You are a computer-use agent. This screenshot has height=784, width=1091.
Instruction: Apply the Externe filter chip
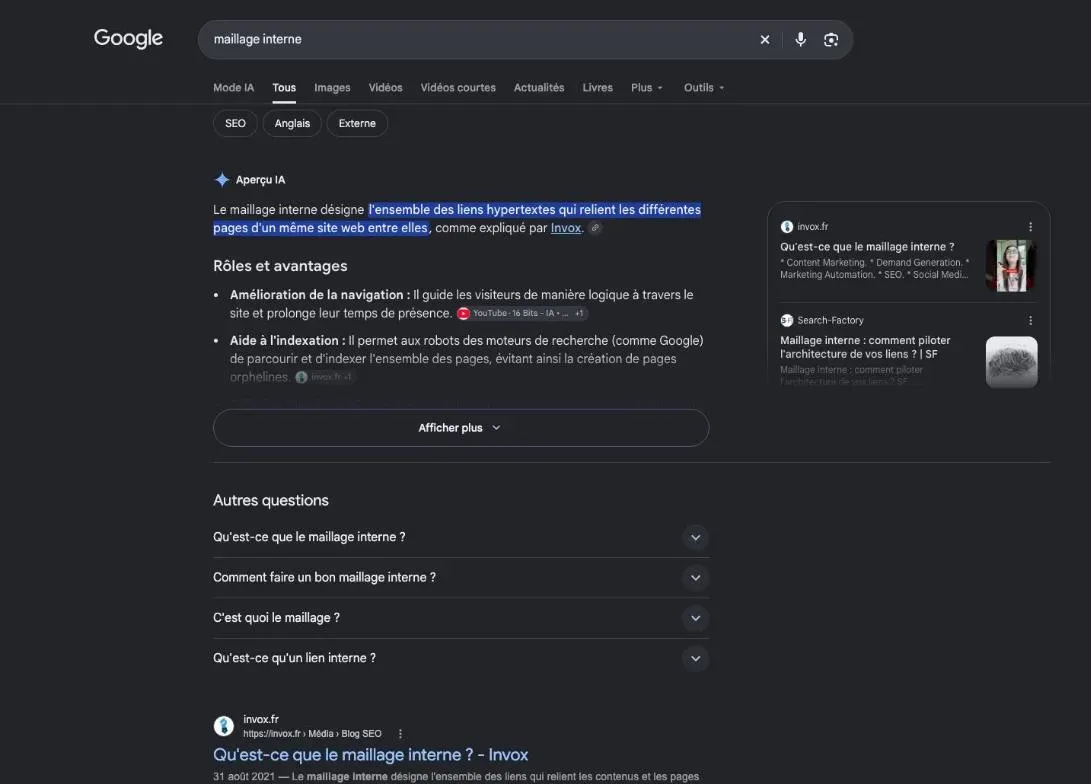tap(357, 123)
